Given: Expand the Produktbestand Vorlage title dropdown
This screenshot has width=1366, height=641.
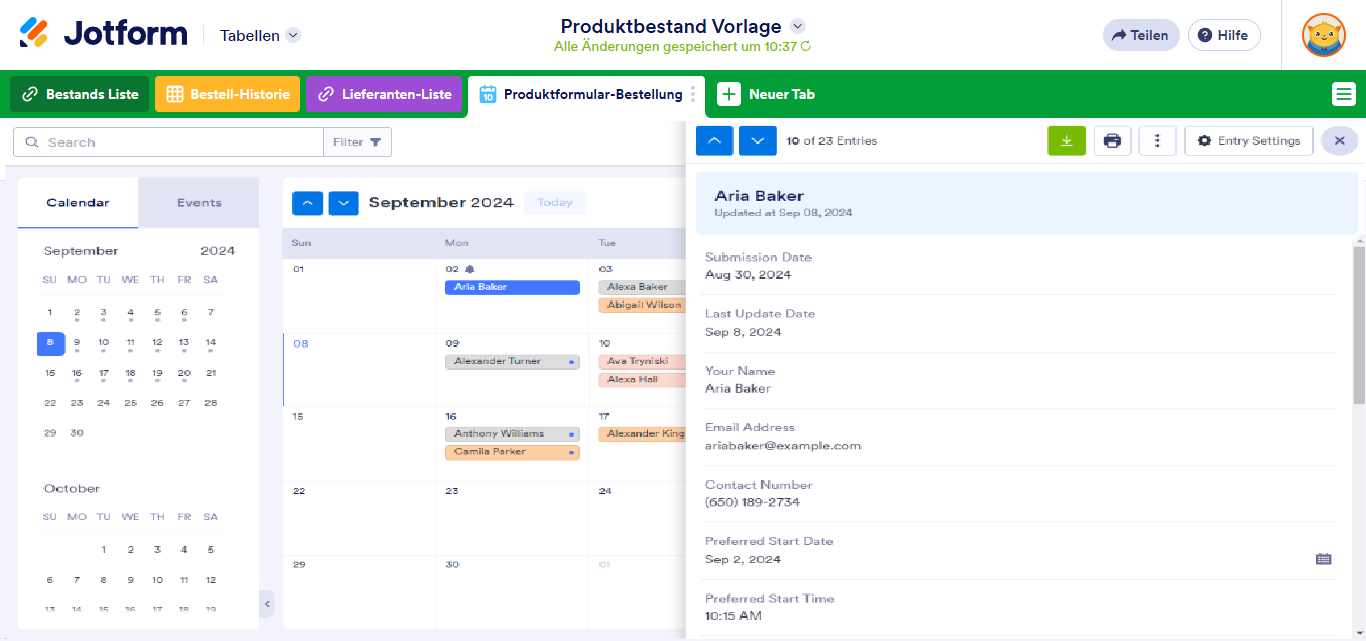Looking at the screenshot, I should pyautogui.click(x=797, y=26).
